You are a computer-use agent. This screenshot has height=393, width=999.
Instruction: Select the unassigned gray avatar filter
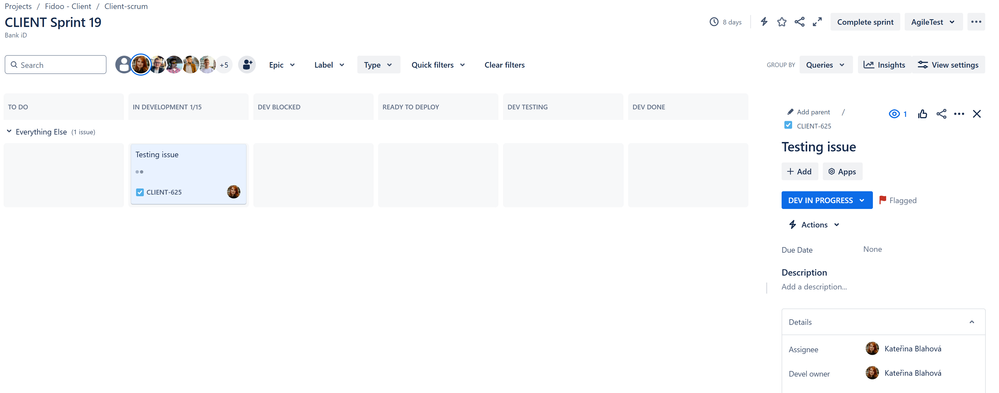point(124,64)
